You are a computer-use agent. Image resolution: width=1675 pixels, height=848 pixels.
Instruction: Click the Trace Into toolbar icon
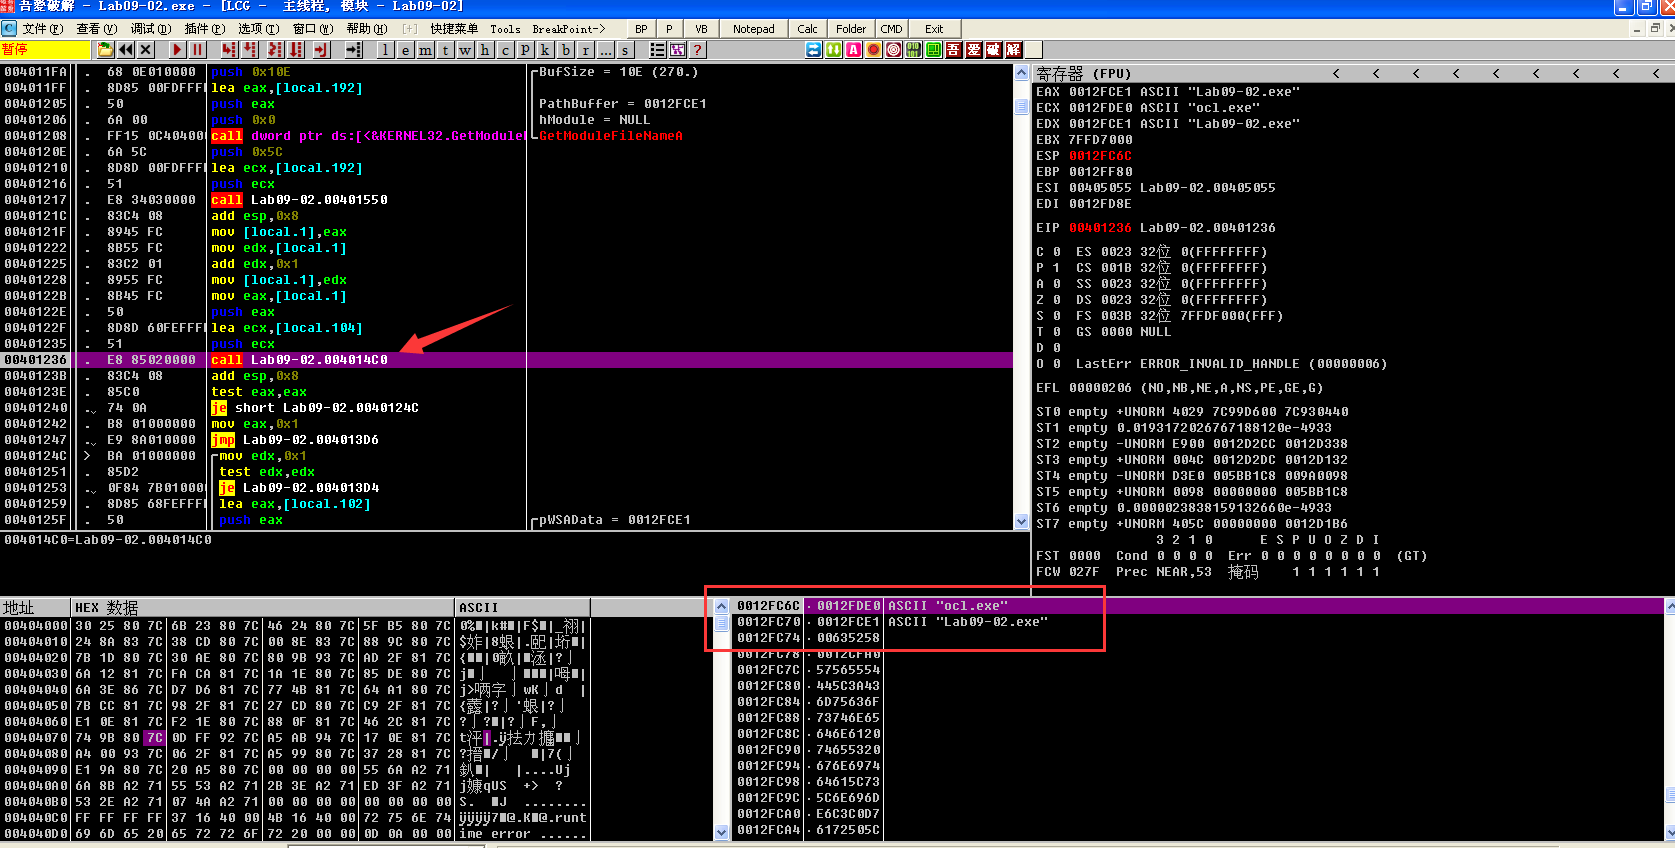pos(275,49)
